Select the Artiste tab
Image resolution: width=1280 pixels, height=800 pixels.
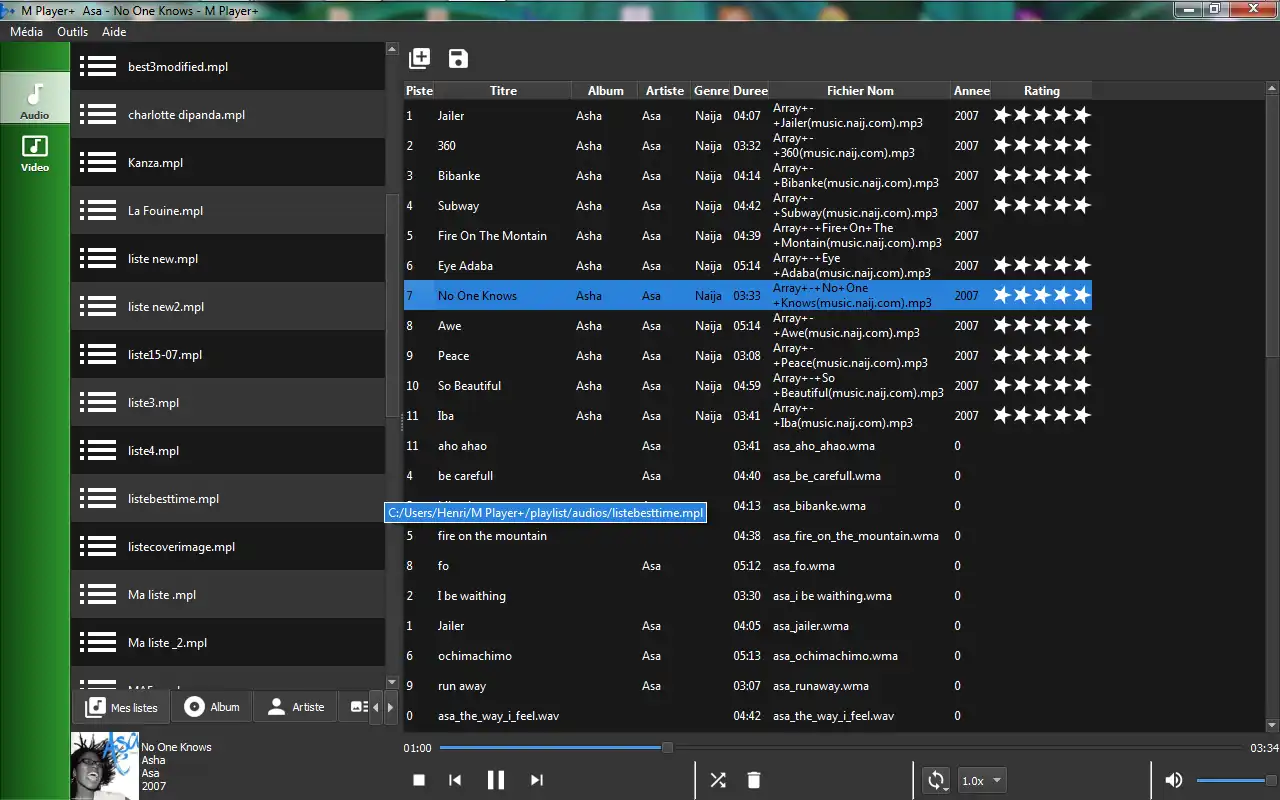(x=295, y=707)
